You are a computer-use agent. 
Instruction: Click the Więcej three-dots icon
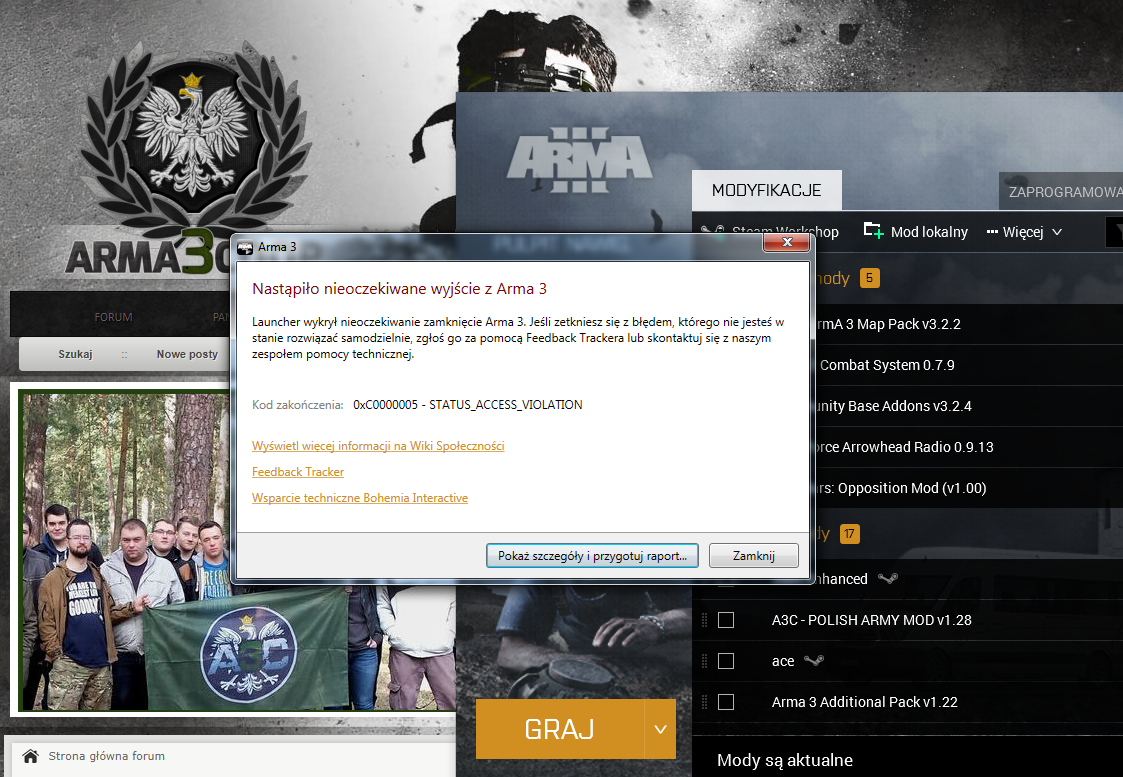992,232
